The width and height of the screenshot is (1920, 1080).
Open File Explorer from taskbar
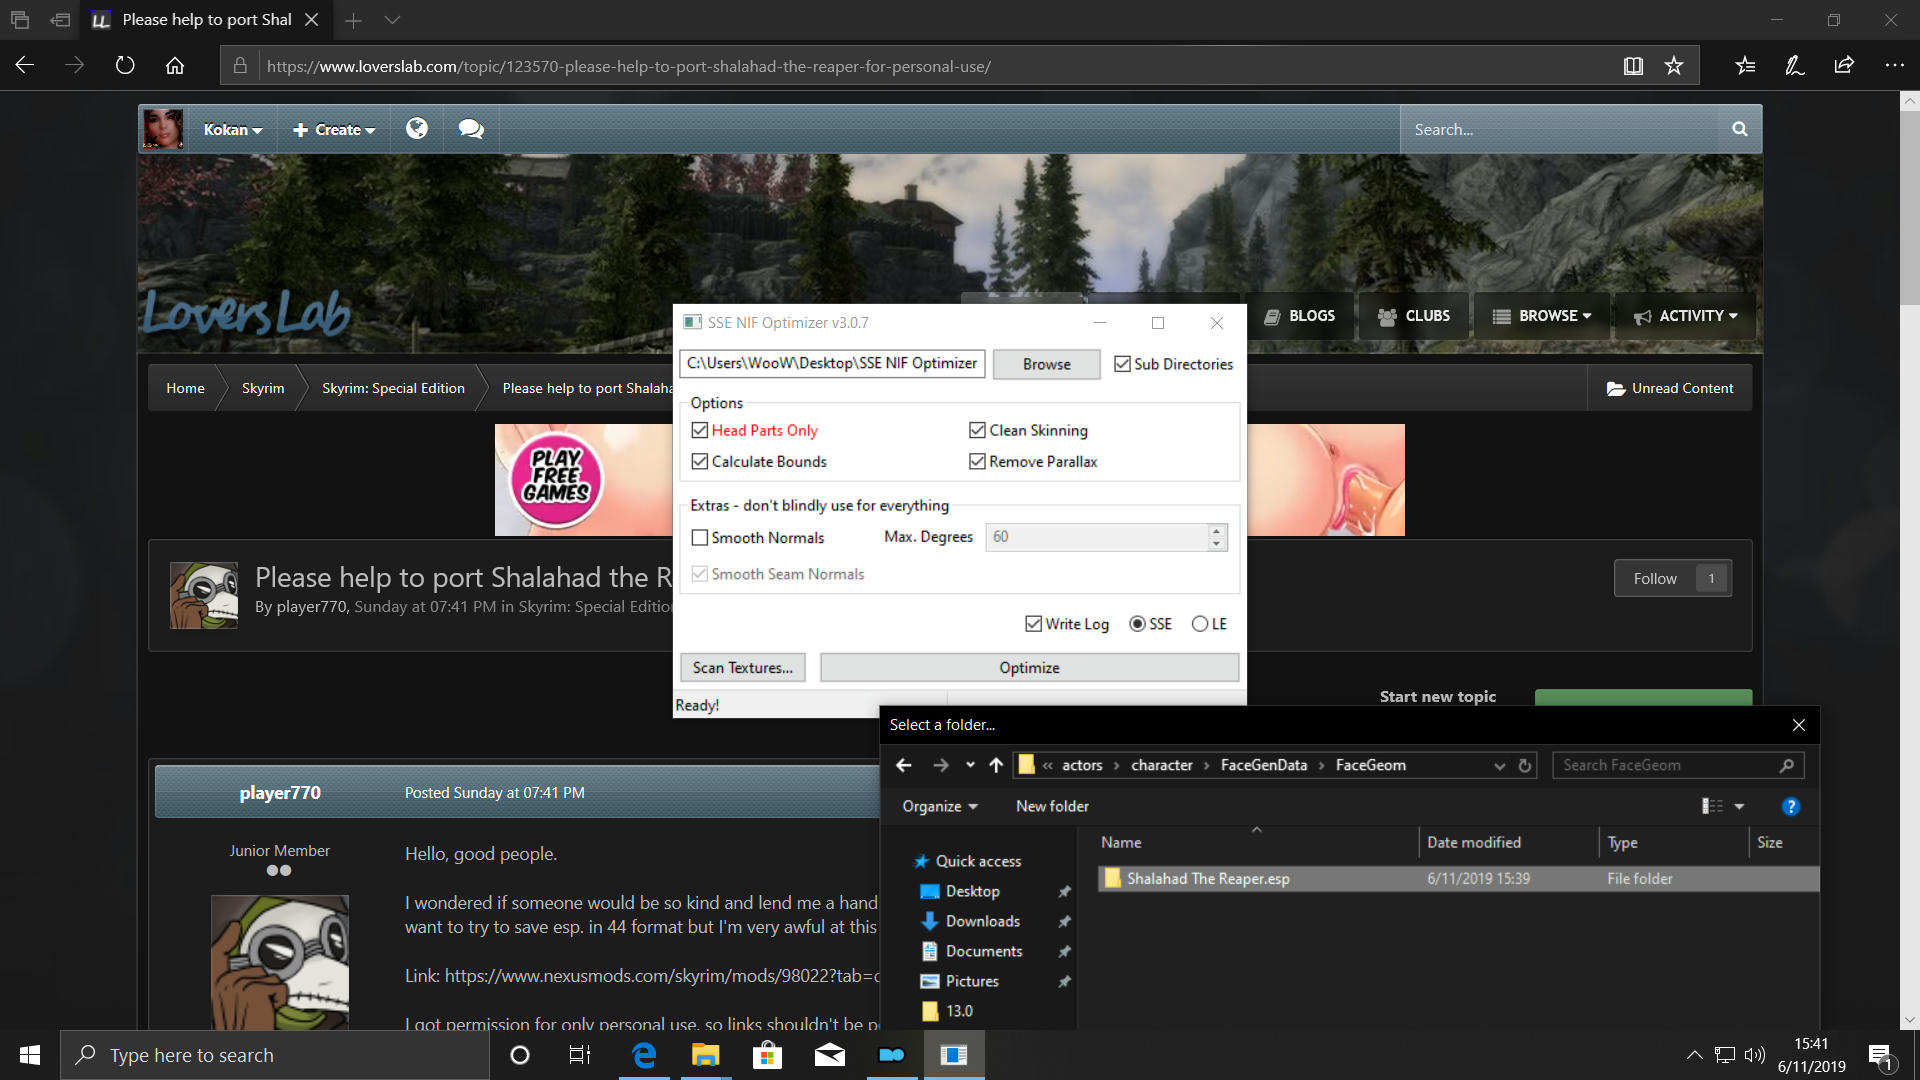pos(706,1055)
